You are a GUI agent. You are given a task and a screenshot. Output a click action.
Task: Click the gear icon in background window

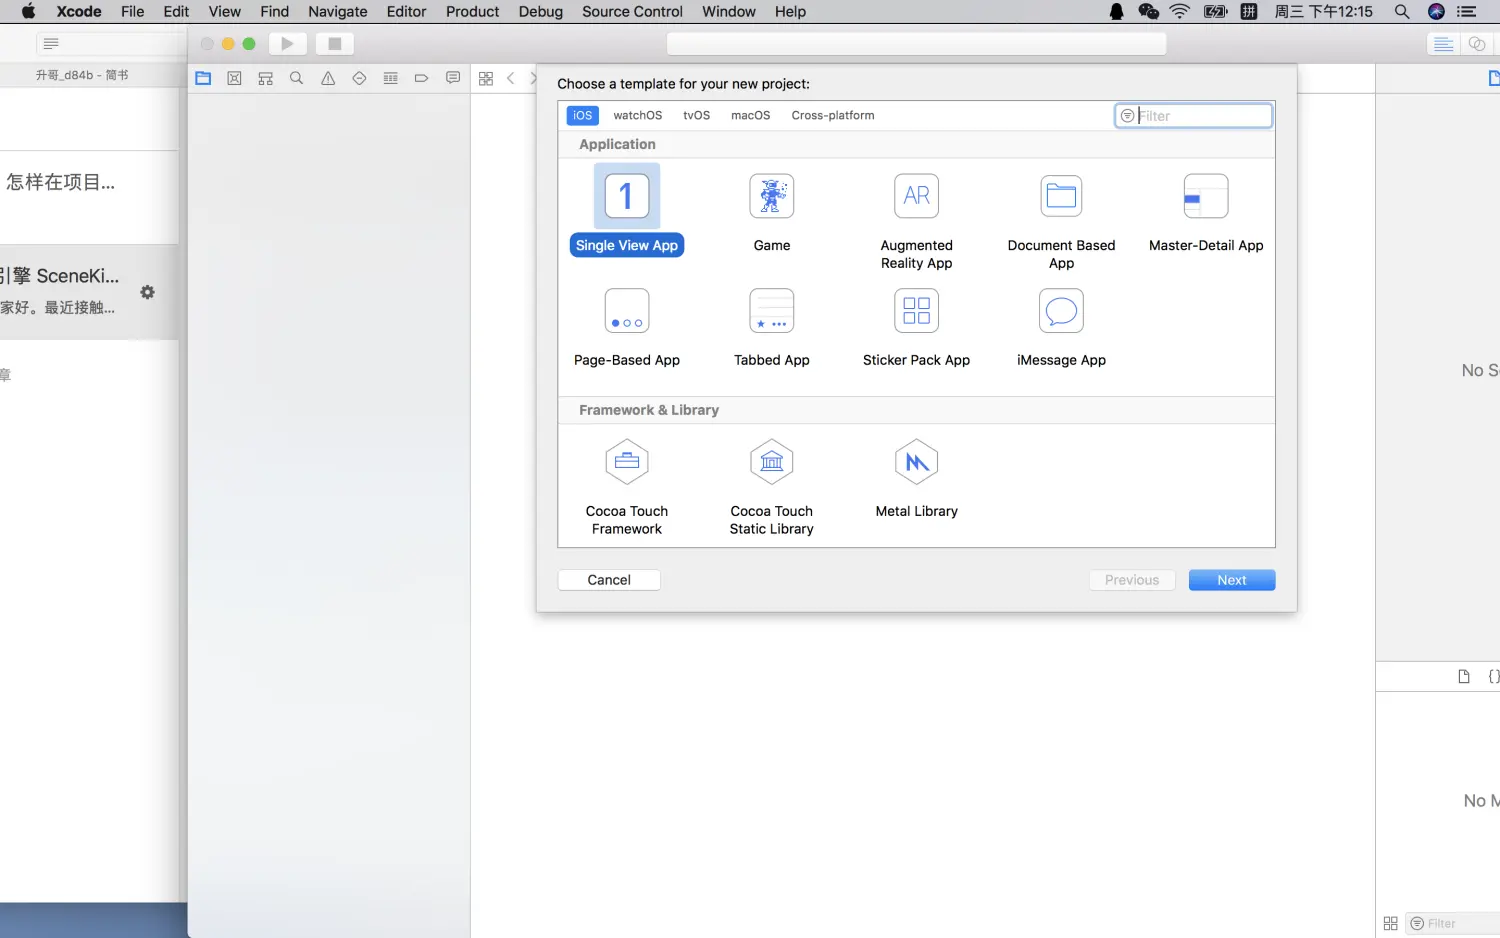pos(147,292)
